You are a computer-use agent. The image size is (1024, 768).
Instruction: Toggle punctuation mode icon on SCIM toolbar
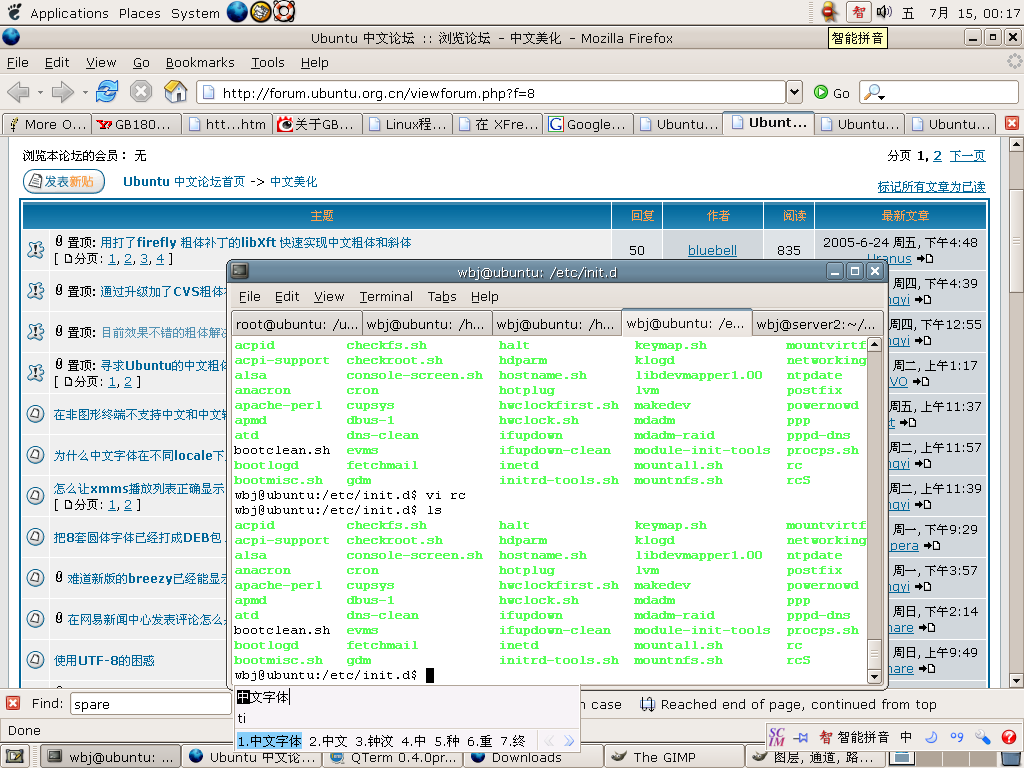click(957, 737)
